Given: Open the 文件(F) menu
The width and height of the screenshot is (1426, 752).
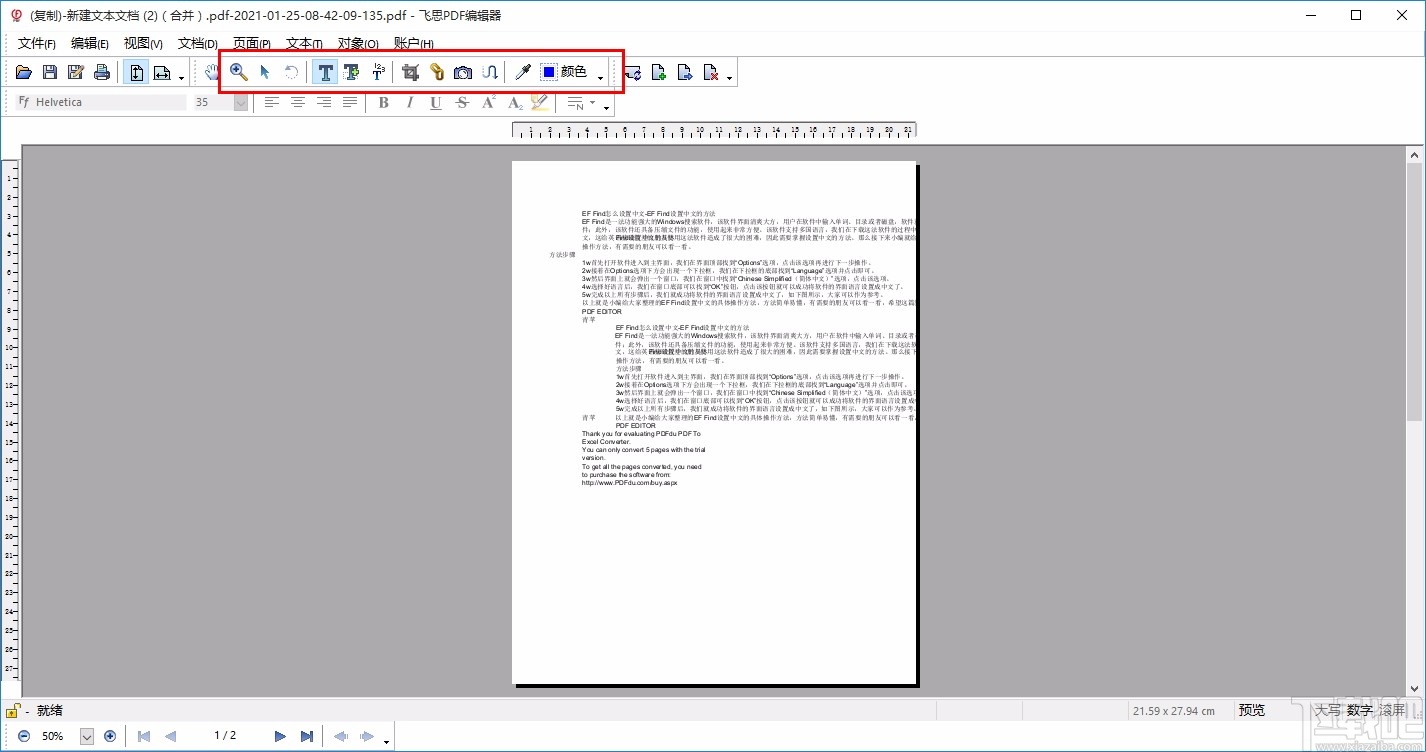Looking at the screenshot, I should [37, 43].
